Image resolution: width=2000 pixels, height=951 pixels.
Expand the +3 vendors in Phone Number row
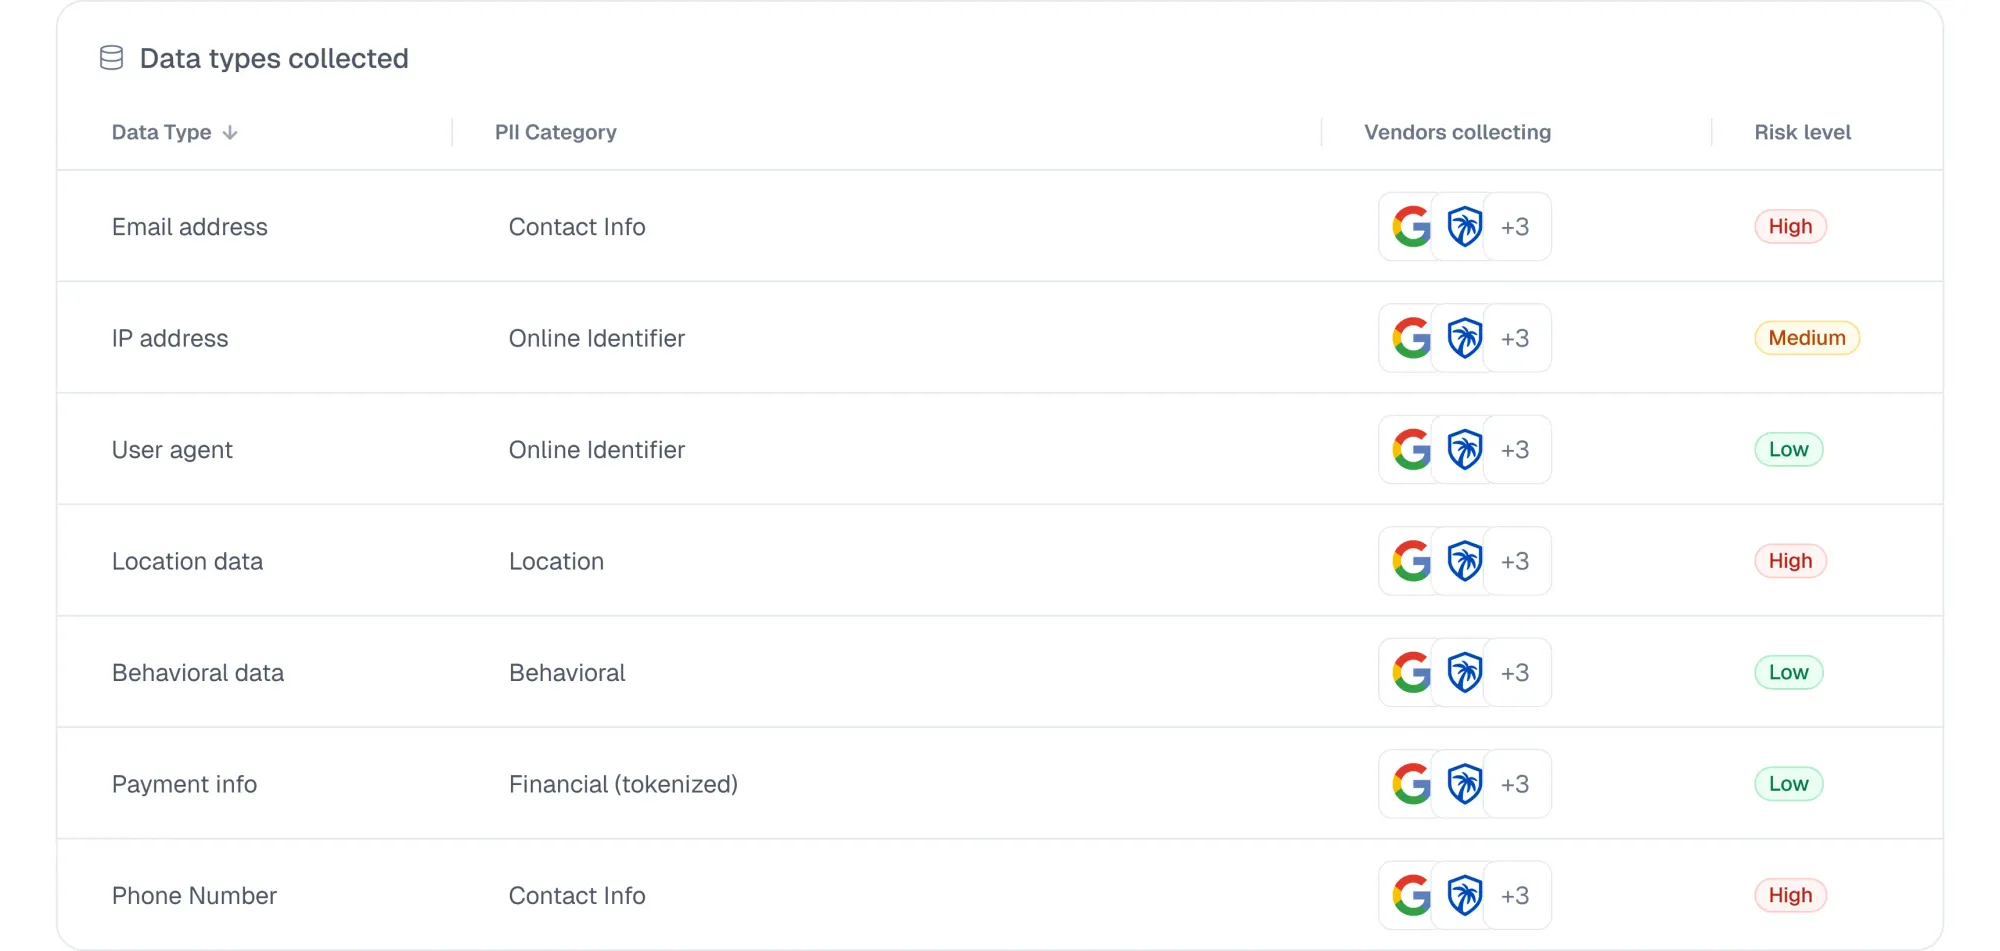tap(1514, 895)
